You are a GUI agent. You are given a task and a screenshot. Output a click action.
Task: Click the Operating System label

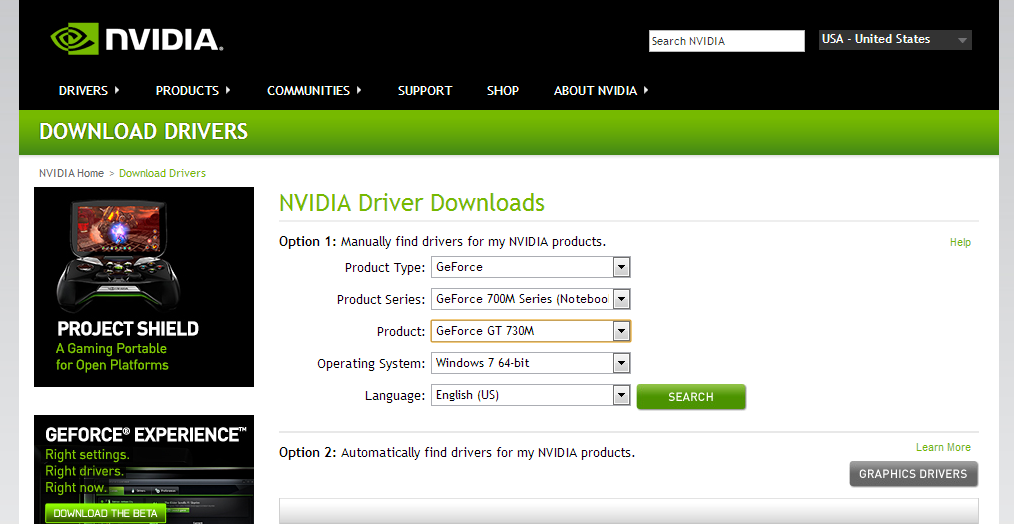pyautogui.click(x=371, y=364)
